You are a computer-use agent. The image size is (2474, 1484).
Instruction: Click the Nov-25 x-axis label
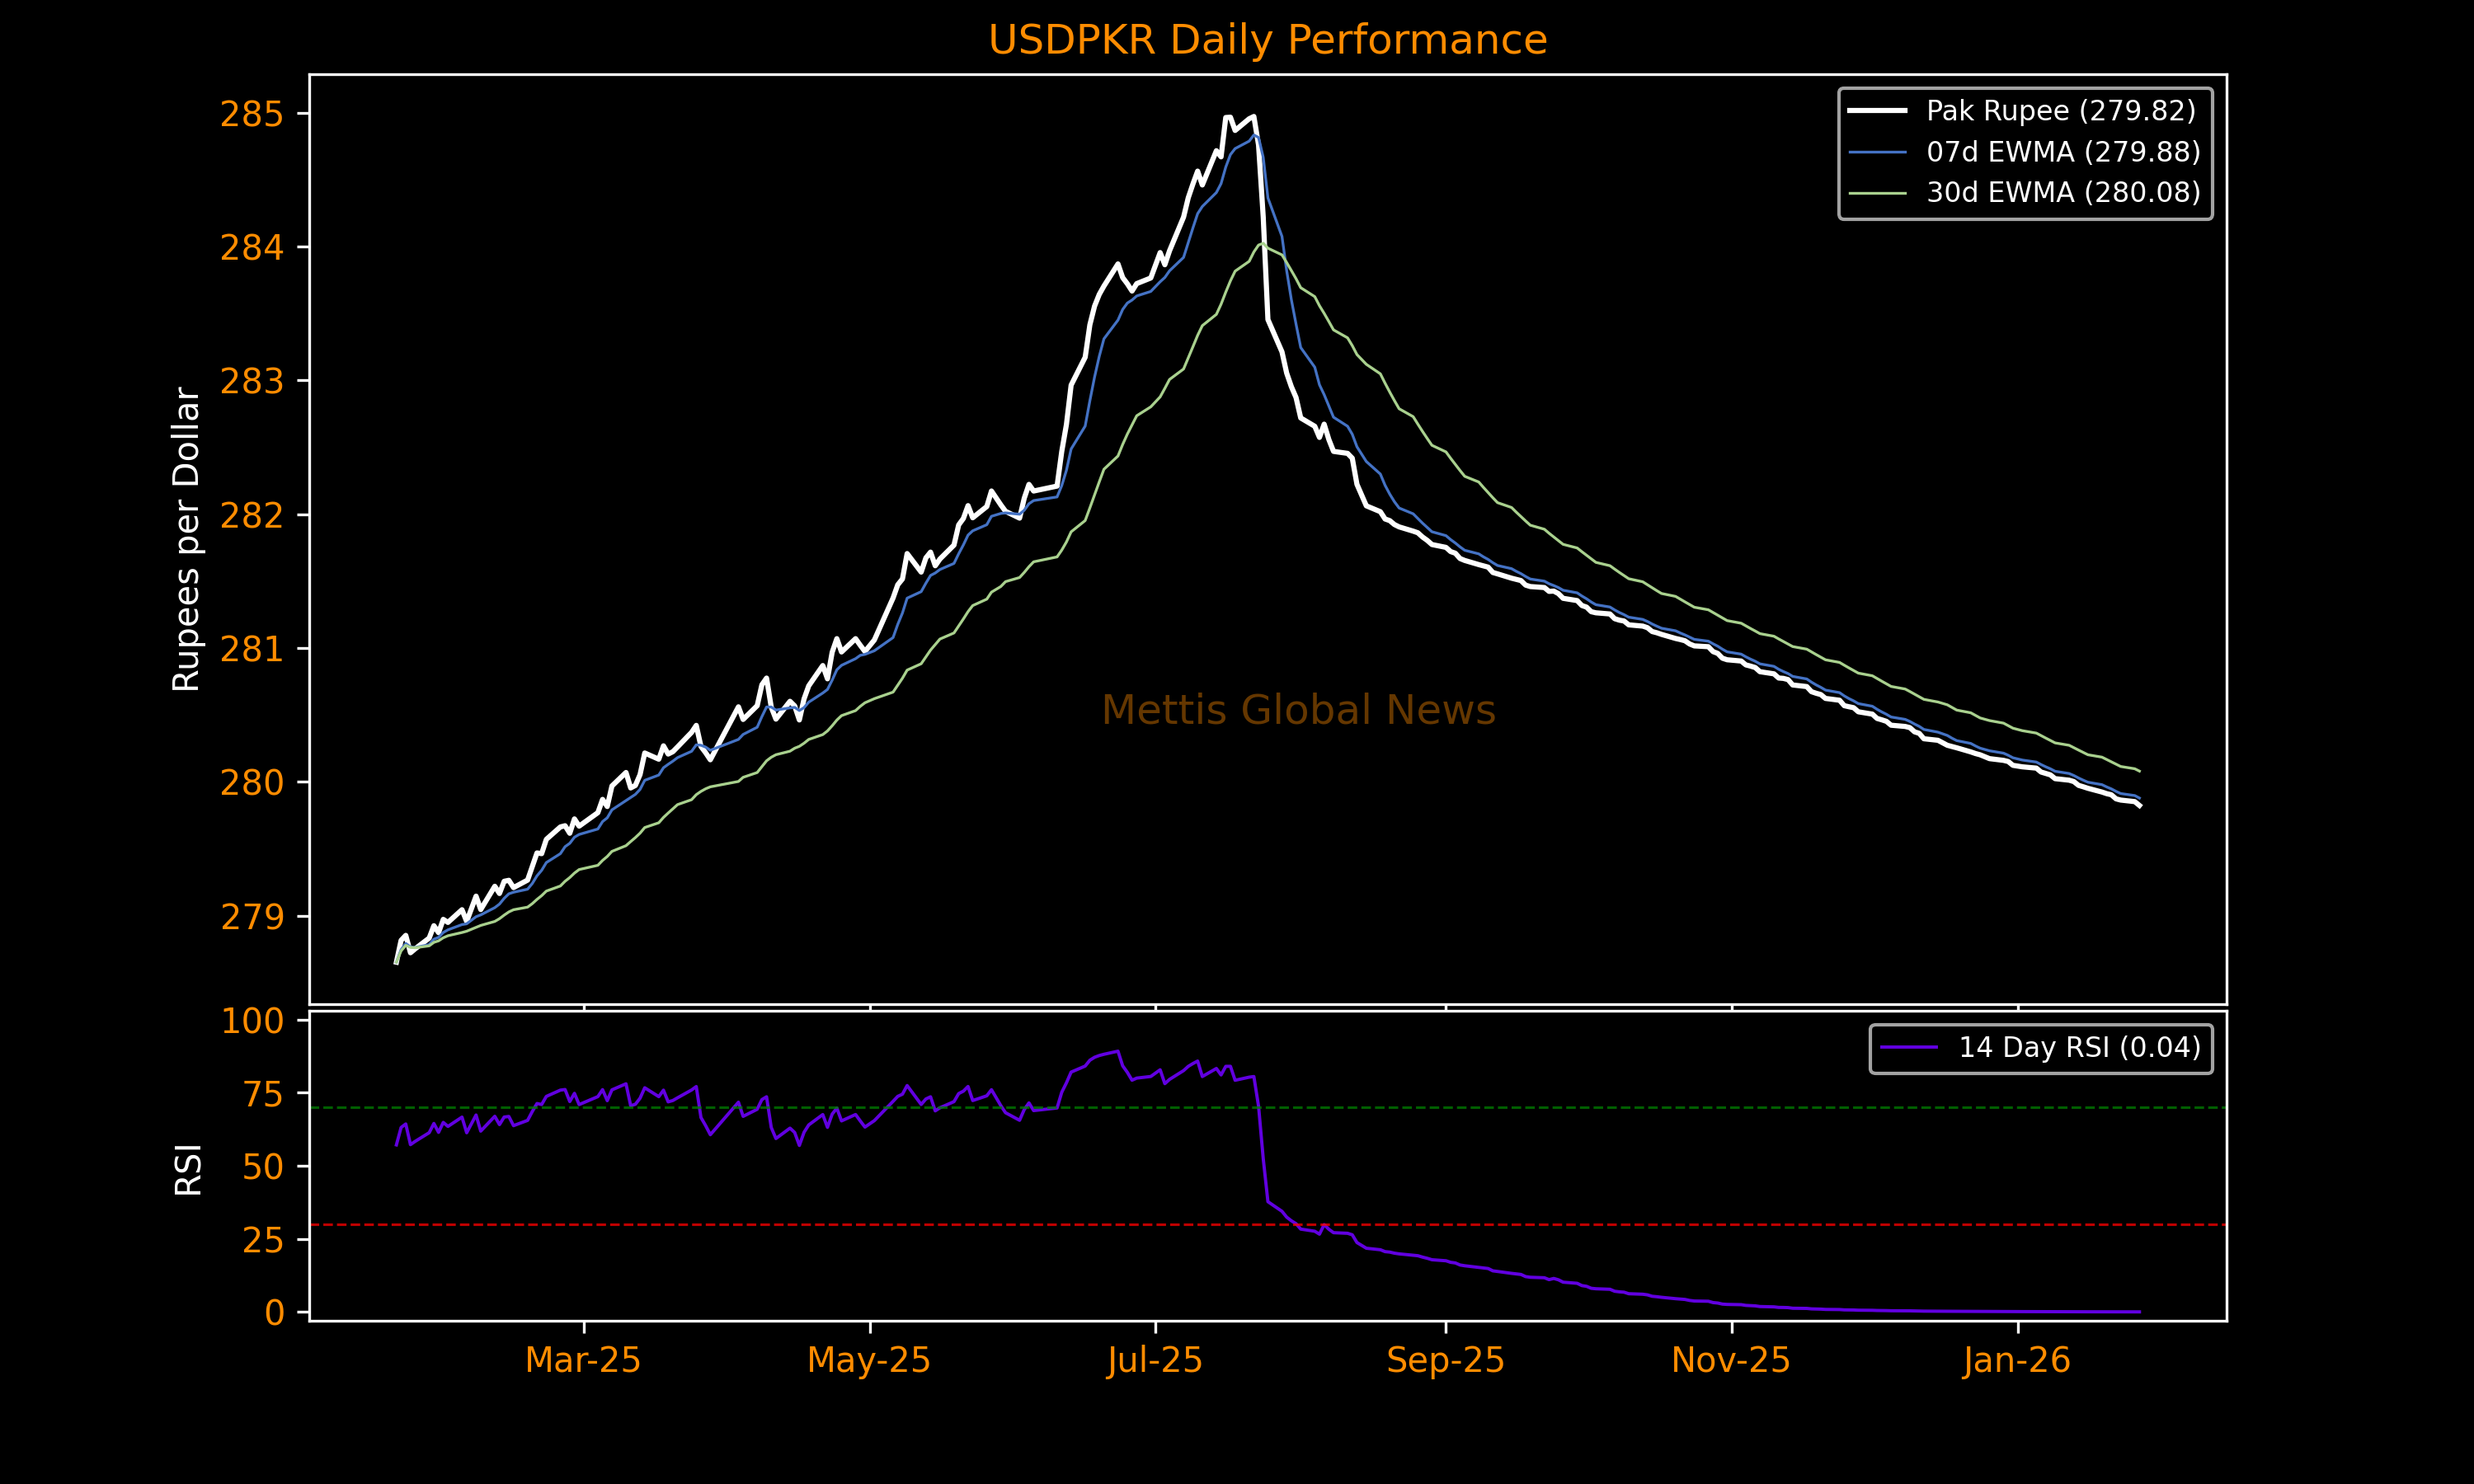click(x=1731, y=1361)
